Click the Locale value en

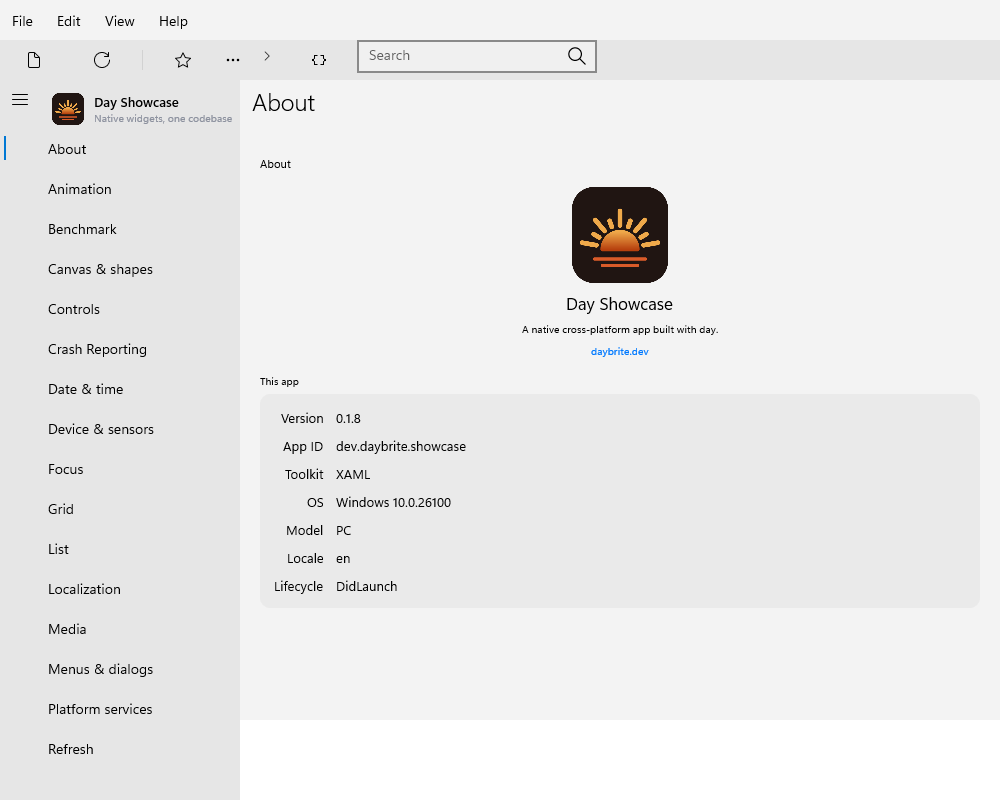tap(342, 559)
